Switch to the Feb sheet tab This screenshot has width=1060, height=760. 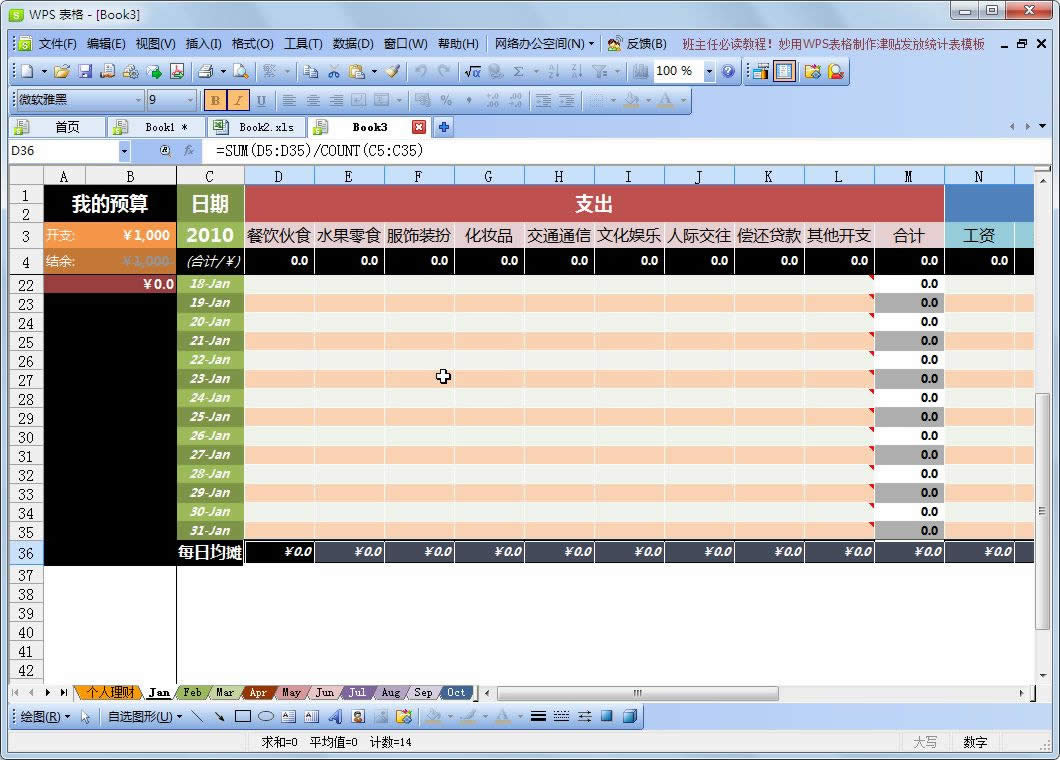pos(192,692)
